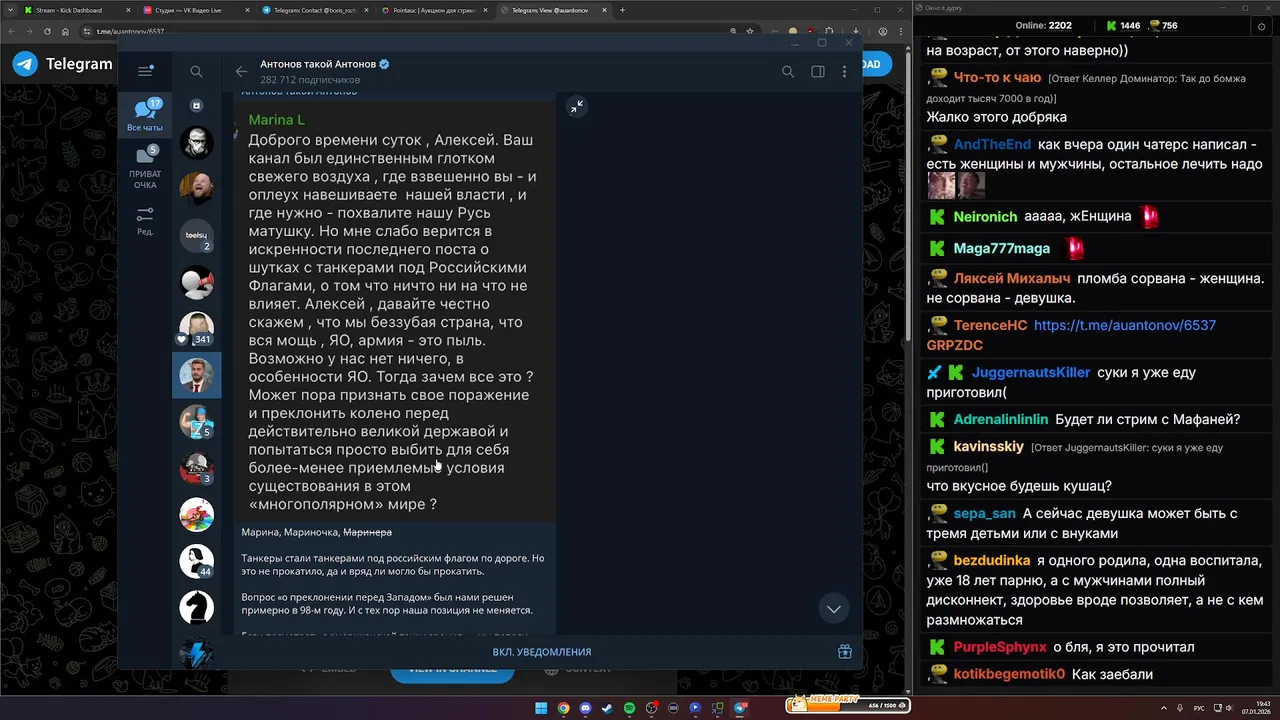Select the chat with the suited man avatar

197,375
